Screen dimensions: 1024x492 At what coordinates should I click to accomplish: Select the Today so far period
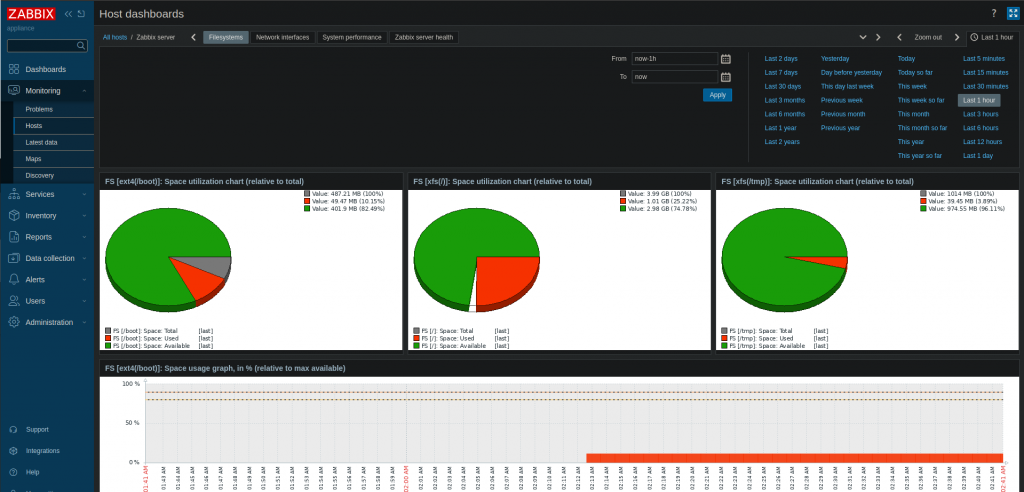(x=915, y=73)
